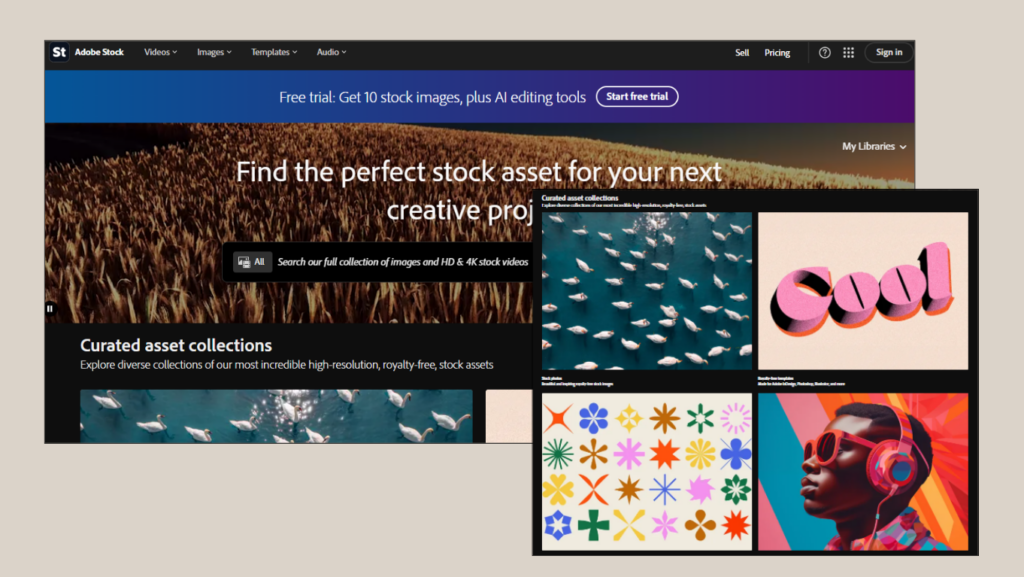This screenshot has height=577, width=1024.
Task: Expand the Images menu
Action: [x=214, y=52]
